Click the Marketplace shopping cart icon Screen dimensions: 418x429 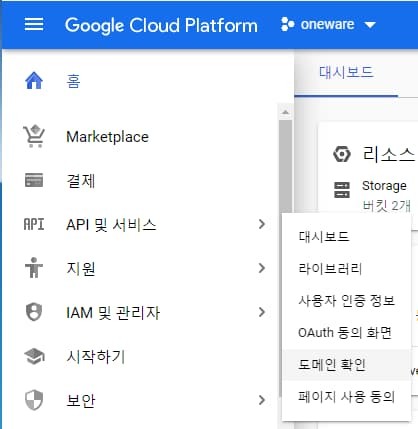pyautogui.click(x=34, y=136)
